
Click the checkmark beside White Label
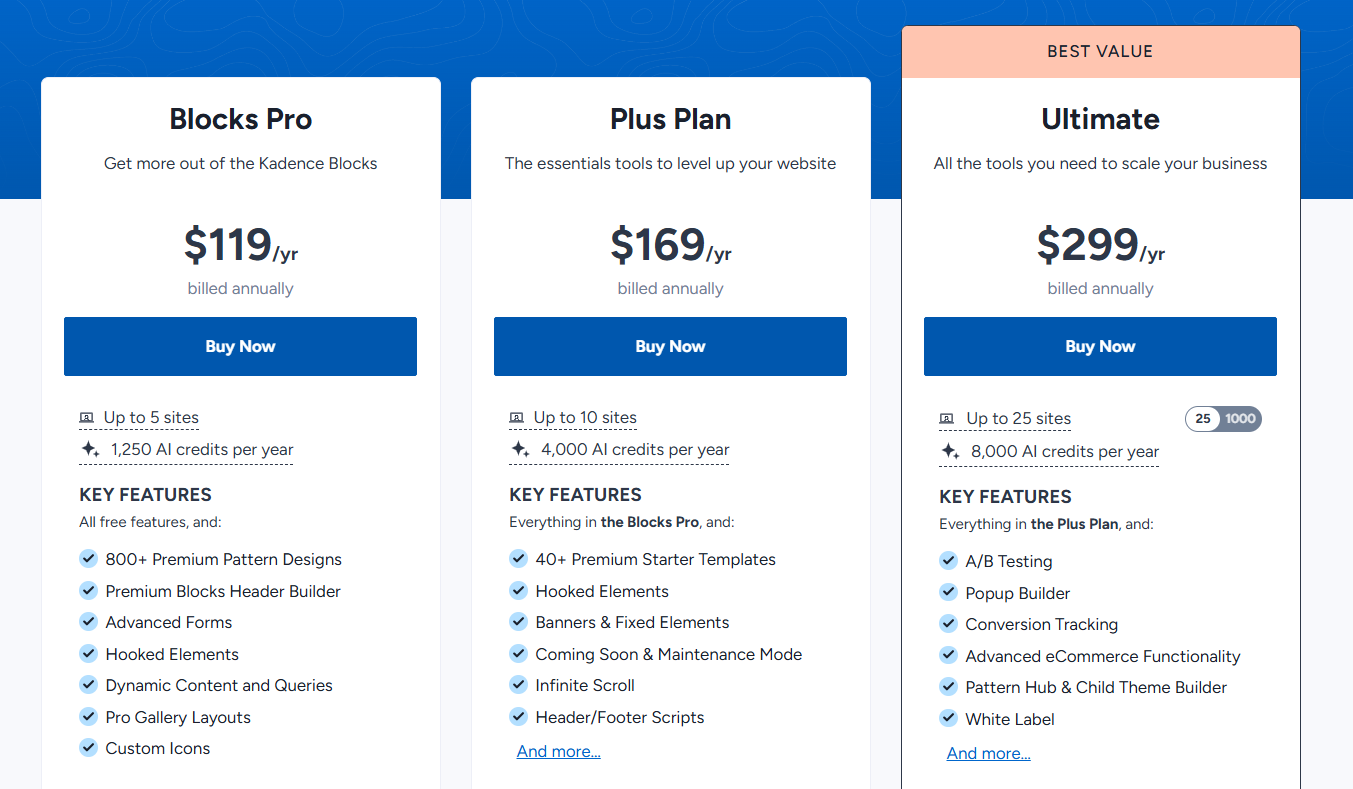click(948, 718)
